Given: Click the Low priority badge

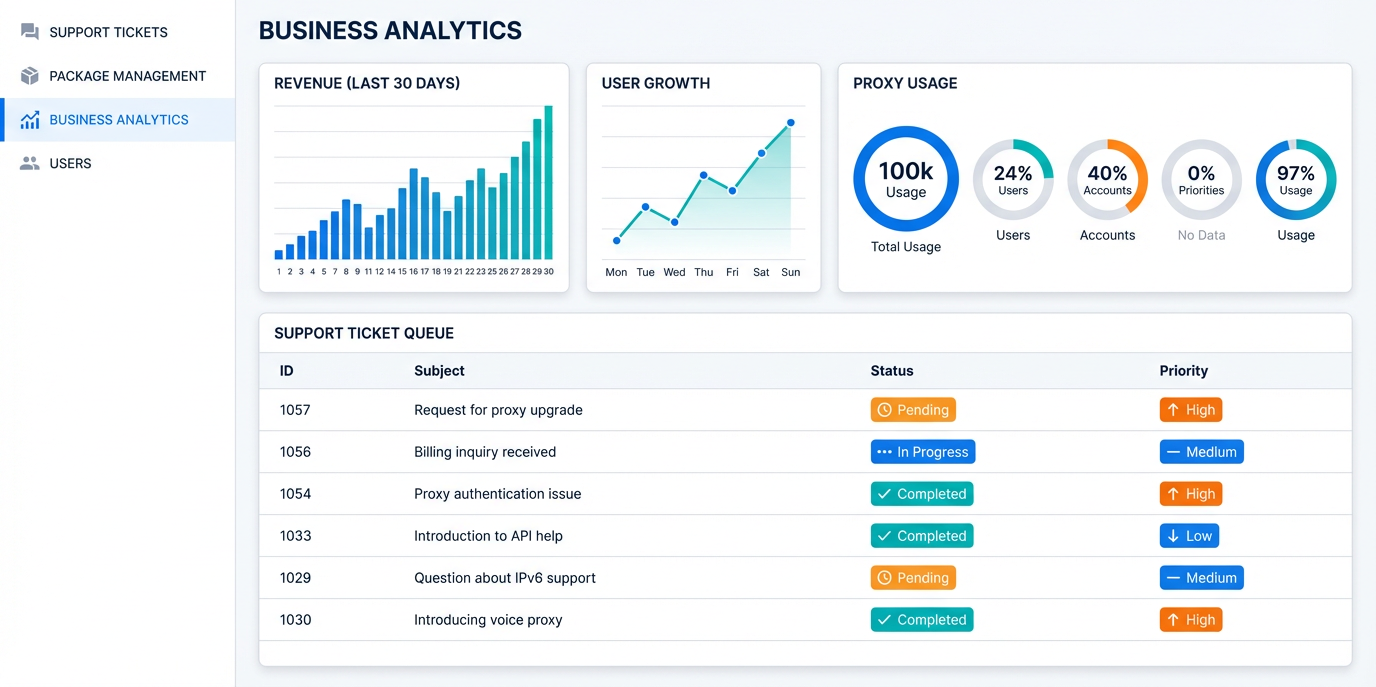Looking at the screenshot, I should point(1189,536).
